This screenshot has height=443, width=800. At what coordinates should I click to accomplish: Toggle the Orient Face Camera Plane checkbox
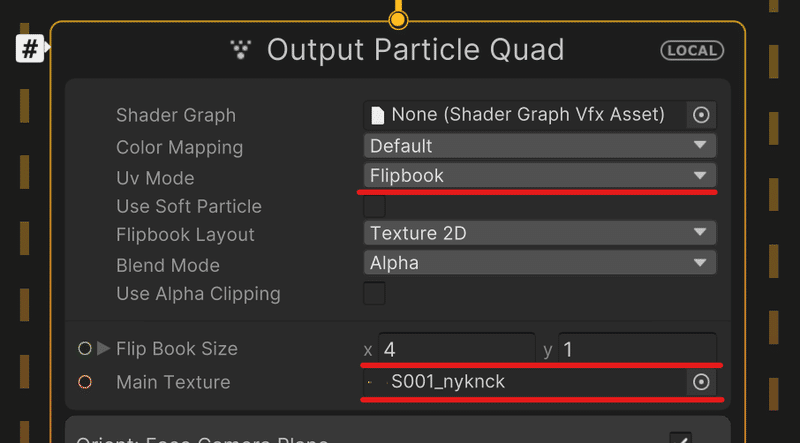point(680,438)
